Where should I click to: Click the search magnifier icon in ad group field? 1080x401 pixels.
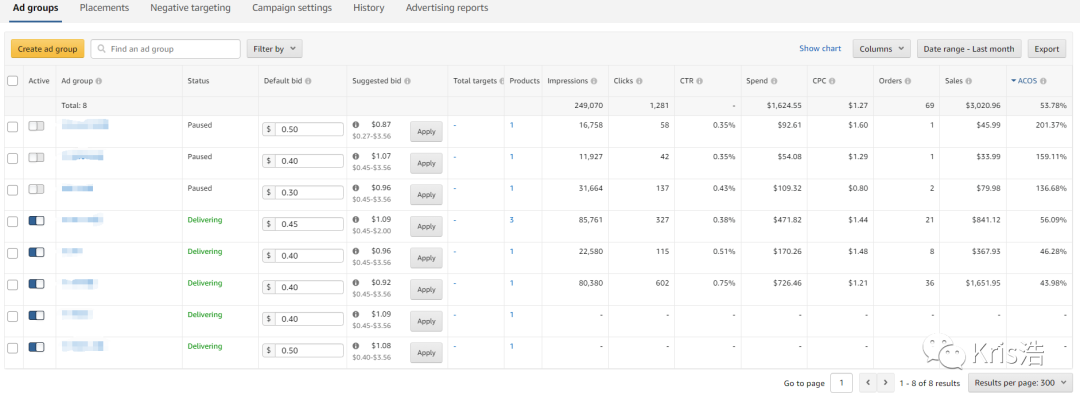[x=101, y=49]
